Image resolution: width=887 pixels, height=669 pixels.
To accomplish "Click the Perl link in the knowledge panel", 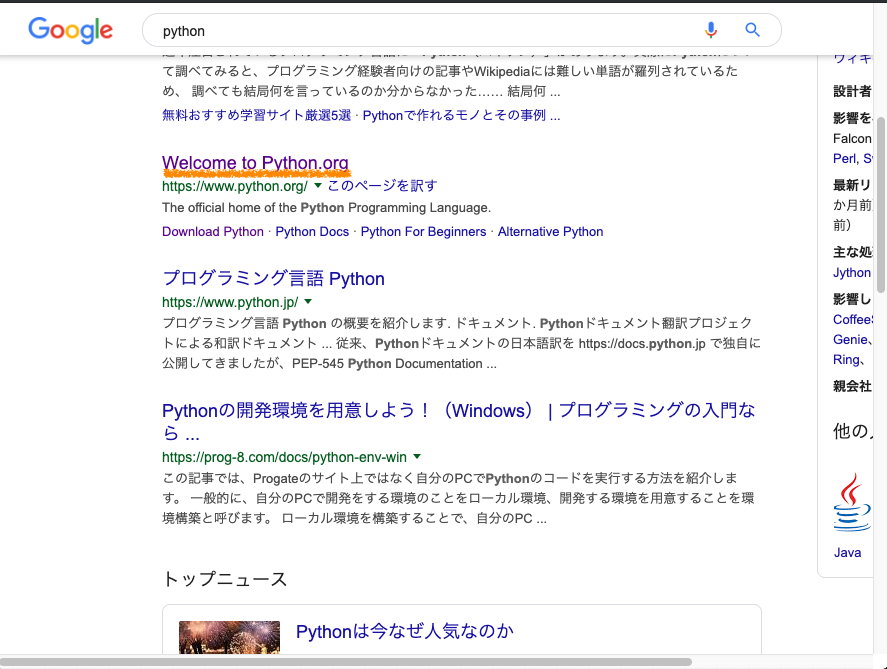I will point(844,158).
